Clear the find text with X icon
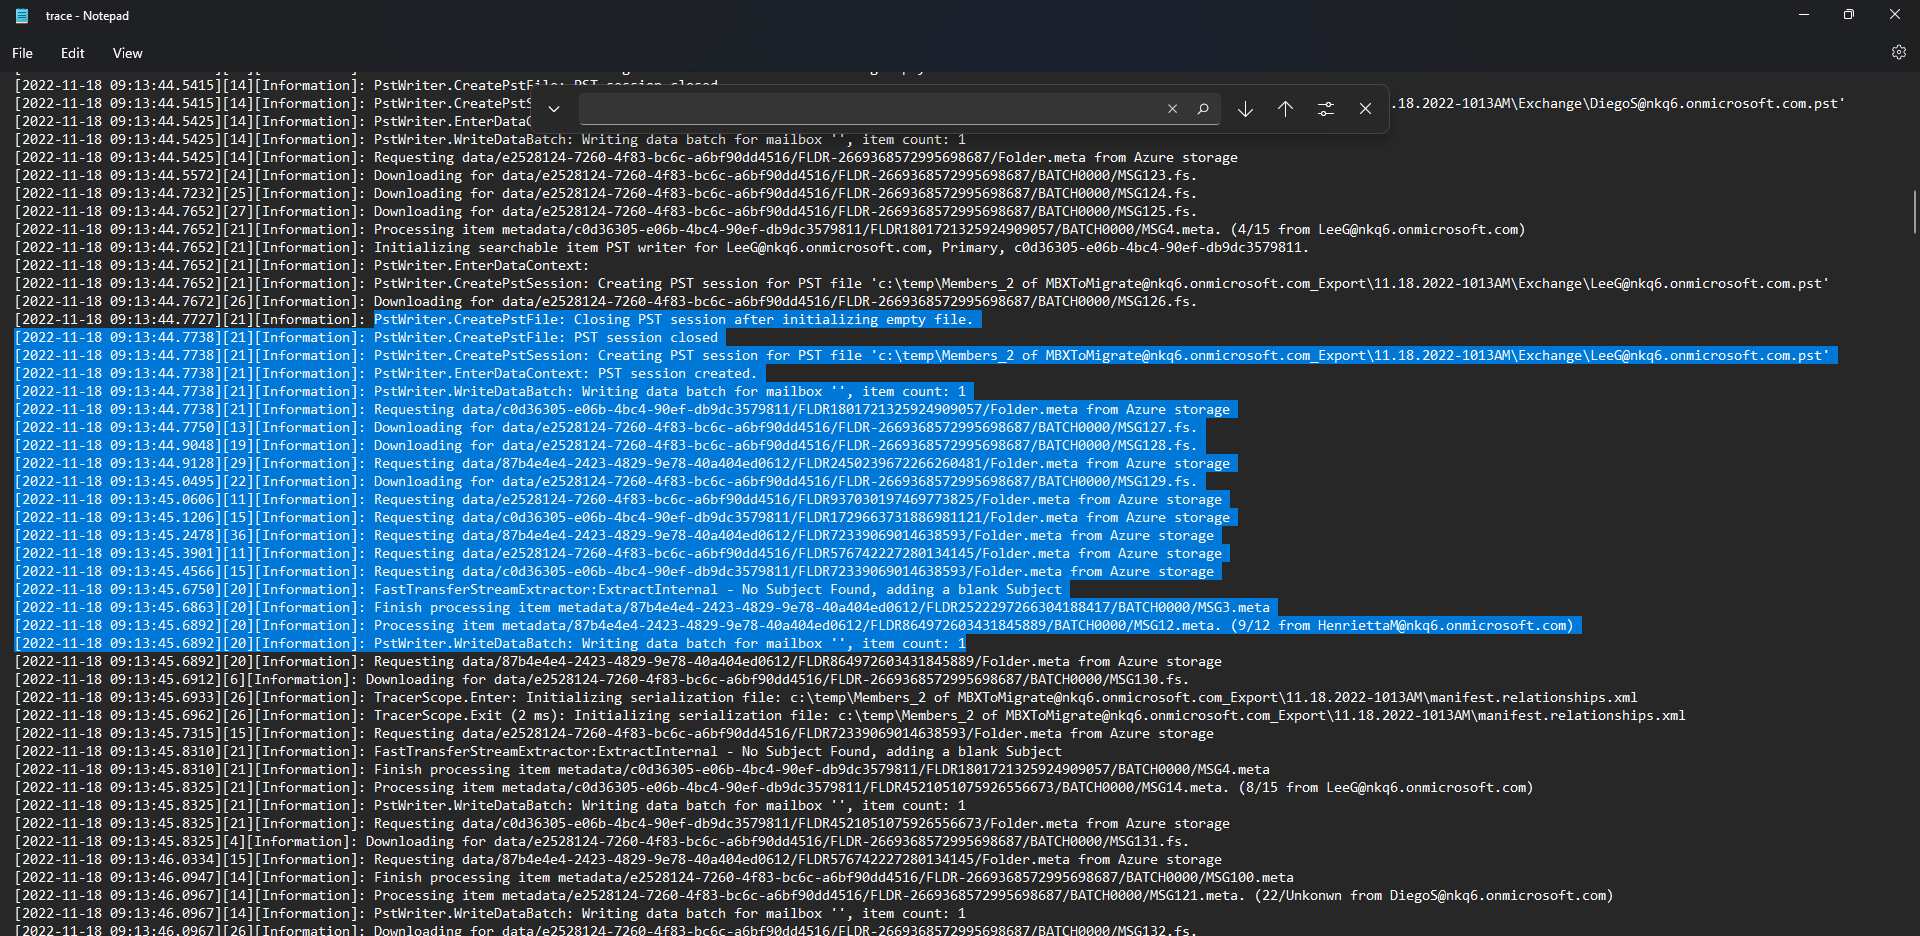 (1172, 109)
